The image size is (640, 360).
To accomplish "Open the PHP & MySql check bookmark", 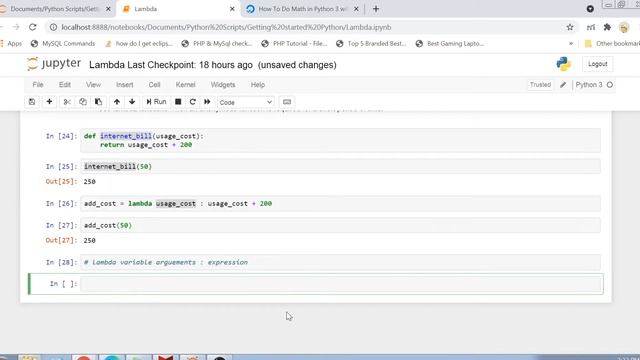I will 217,43.
